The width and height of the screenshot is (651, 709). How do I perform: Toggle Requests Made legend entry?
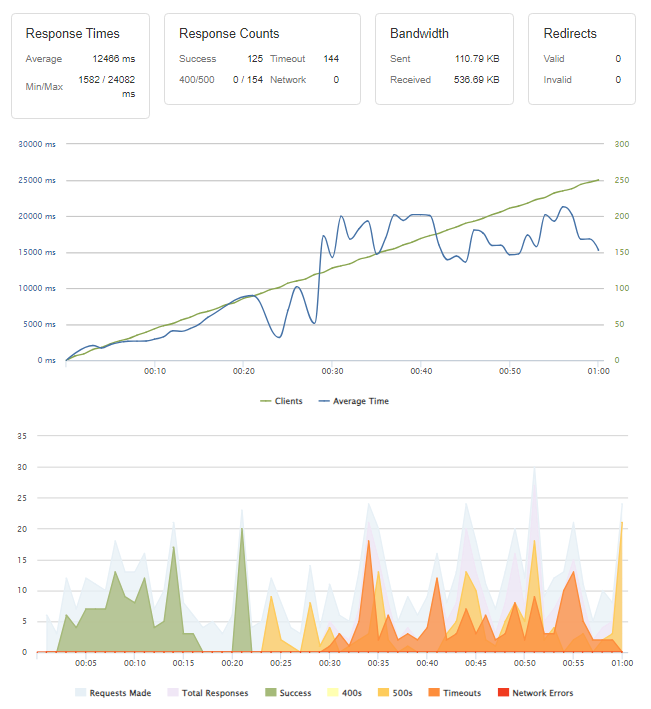[112, 692]
